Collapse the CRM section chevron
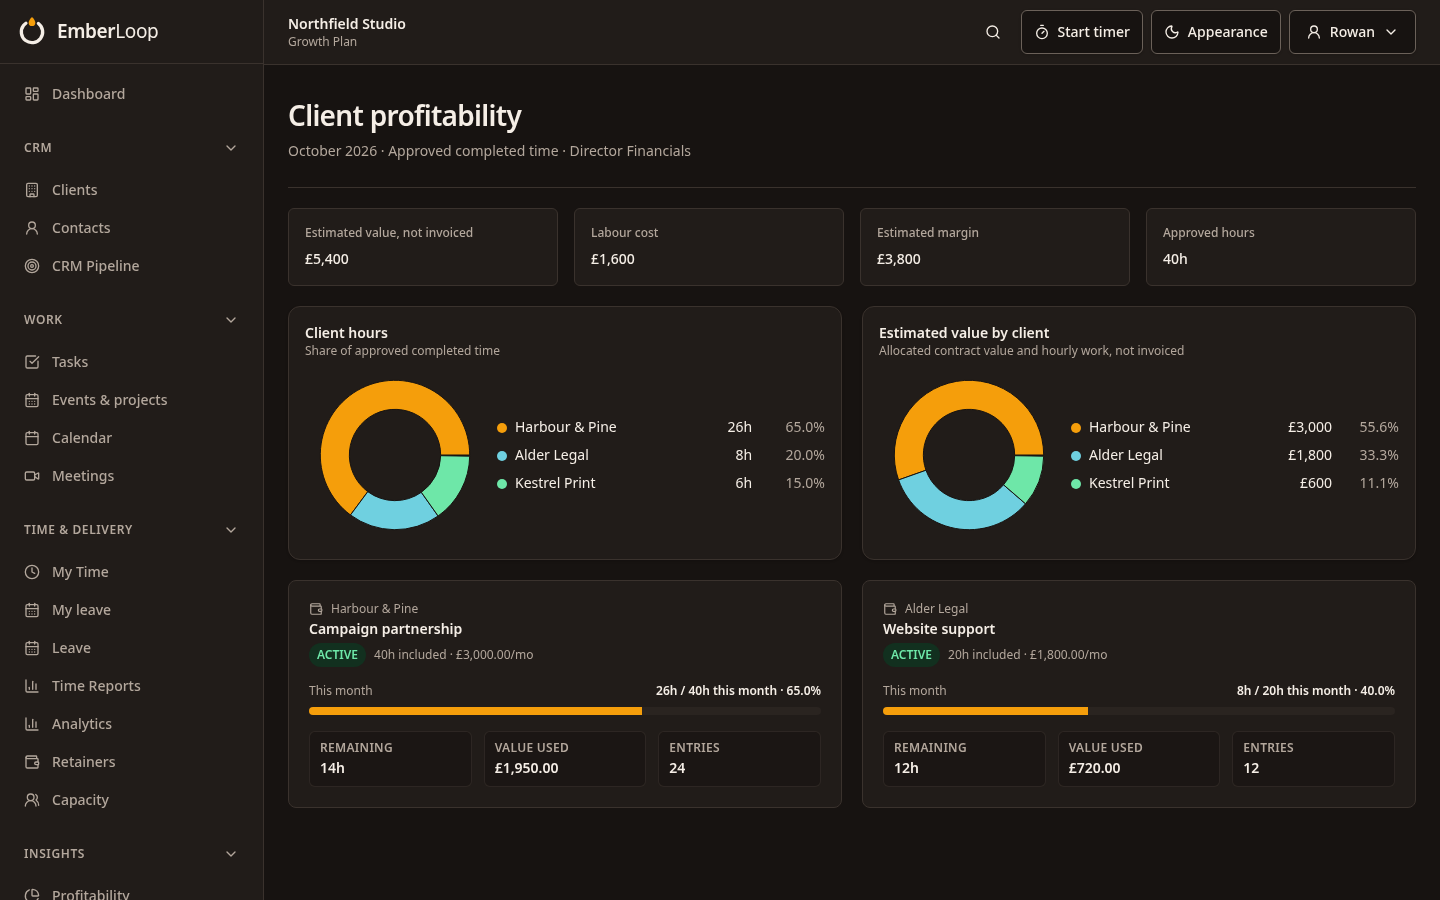Screen dimensions: 1440x900 click(231, 148)
